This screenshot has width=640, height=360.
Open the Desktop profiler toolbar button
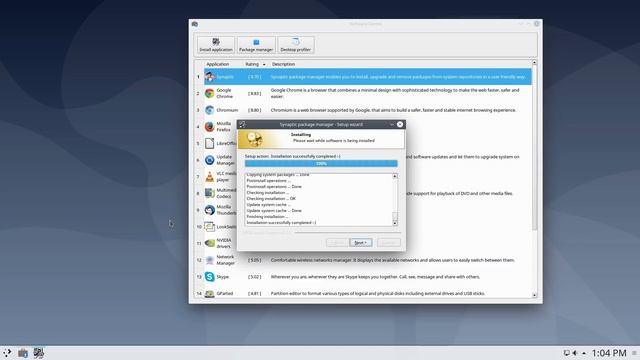pyautogui.click(x=296, y=44)
